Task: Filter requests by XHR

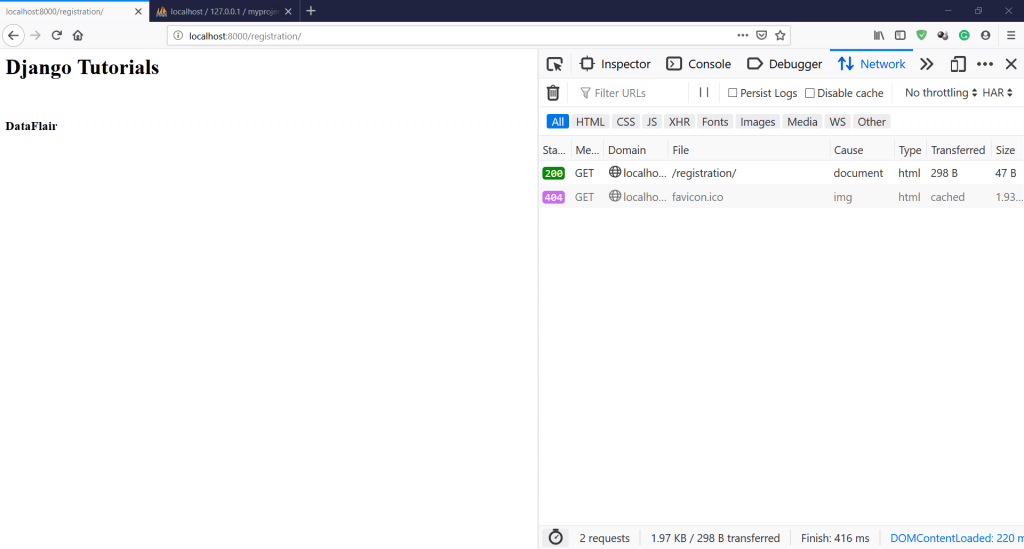Action: point(679,122)
